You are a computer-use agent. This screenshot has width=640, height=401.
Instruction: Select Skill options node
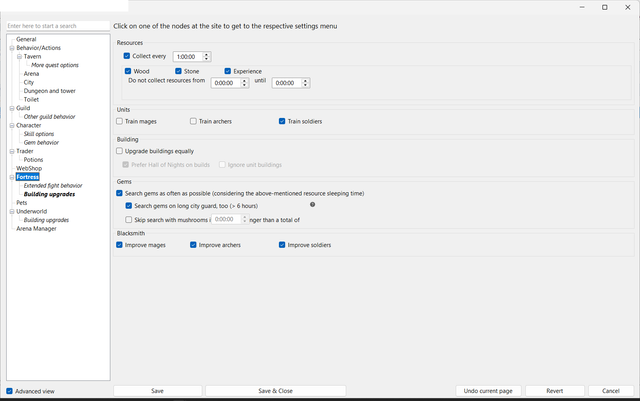click(x=39, y=134)
